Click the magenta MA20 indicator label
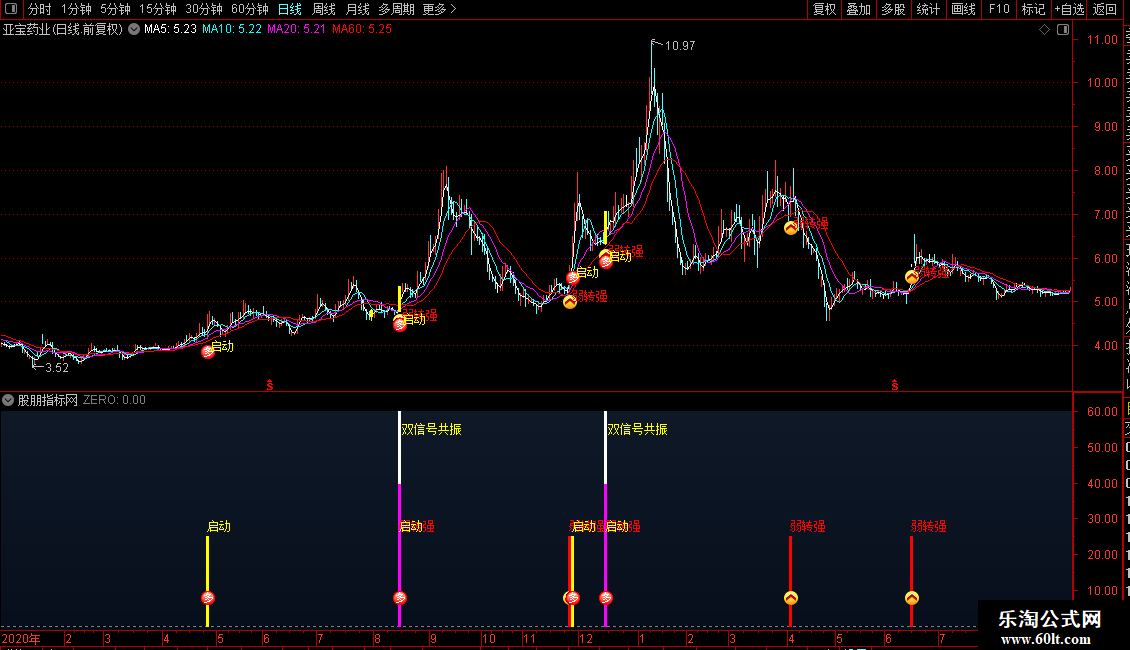Image resolution: width=1130 pixels, height=650 pixels. coord(296,30)
